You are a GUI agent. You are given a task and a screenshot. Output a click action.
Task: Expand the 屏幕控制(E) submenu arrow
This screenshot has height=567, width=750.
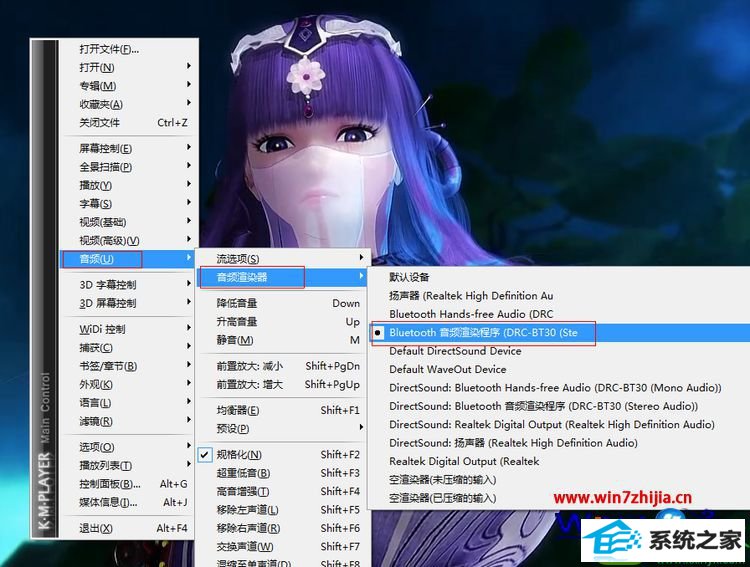189,147
